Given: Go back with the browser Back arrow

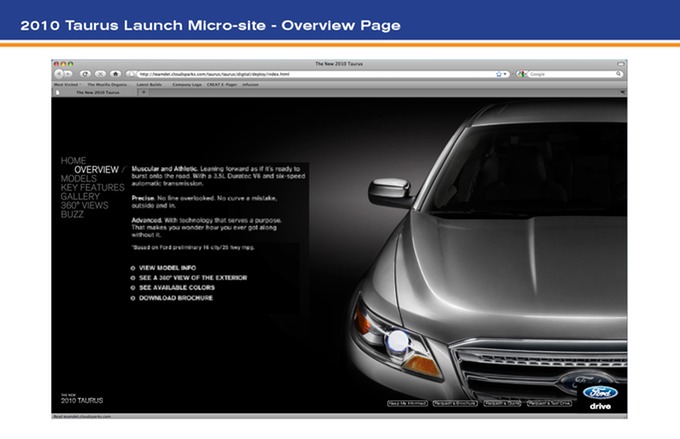Looking at the screenshot, I should [59, 74].
